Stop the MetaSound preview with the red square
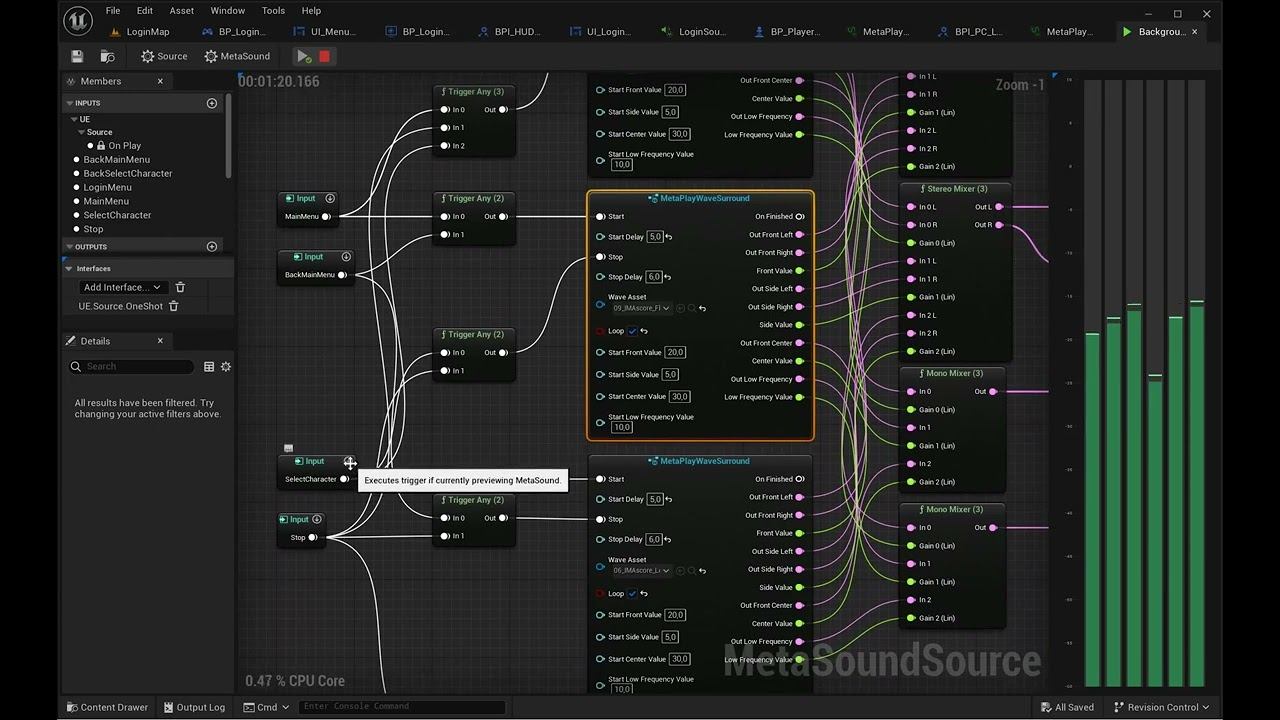Screen dimensions: 1280x720 pos(324,56)
